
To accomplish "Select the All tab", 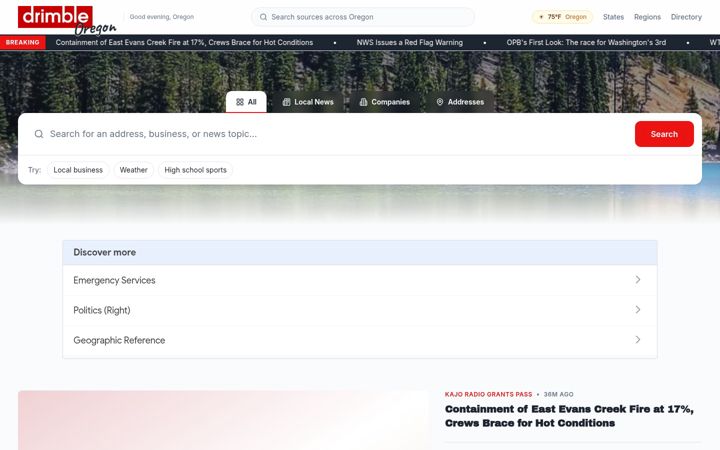I will (246, 102).
